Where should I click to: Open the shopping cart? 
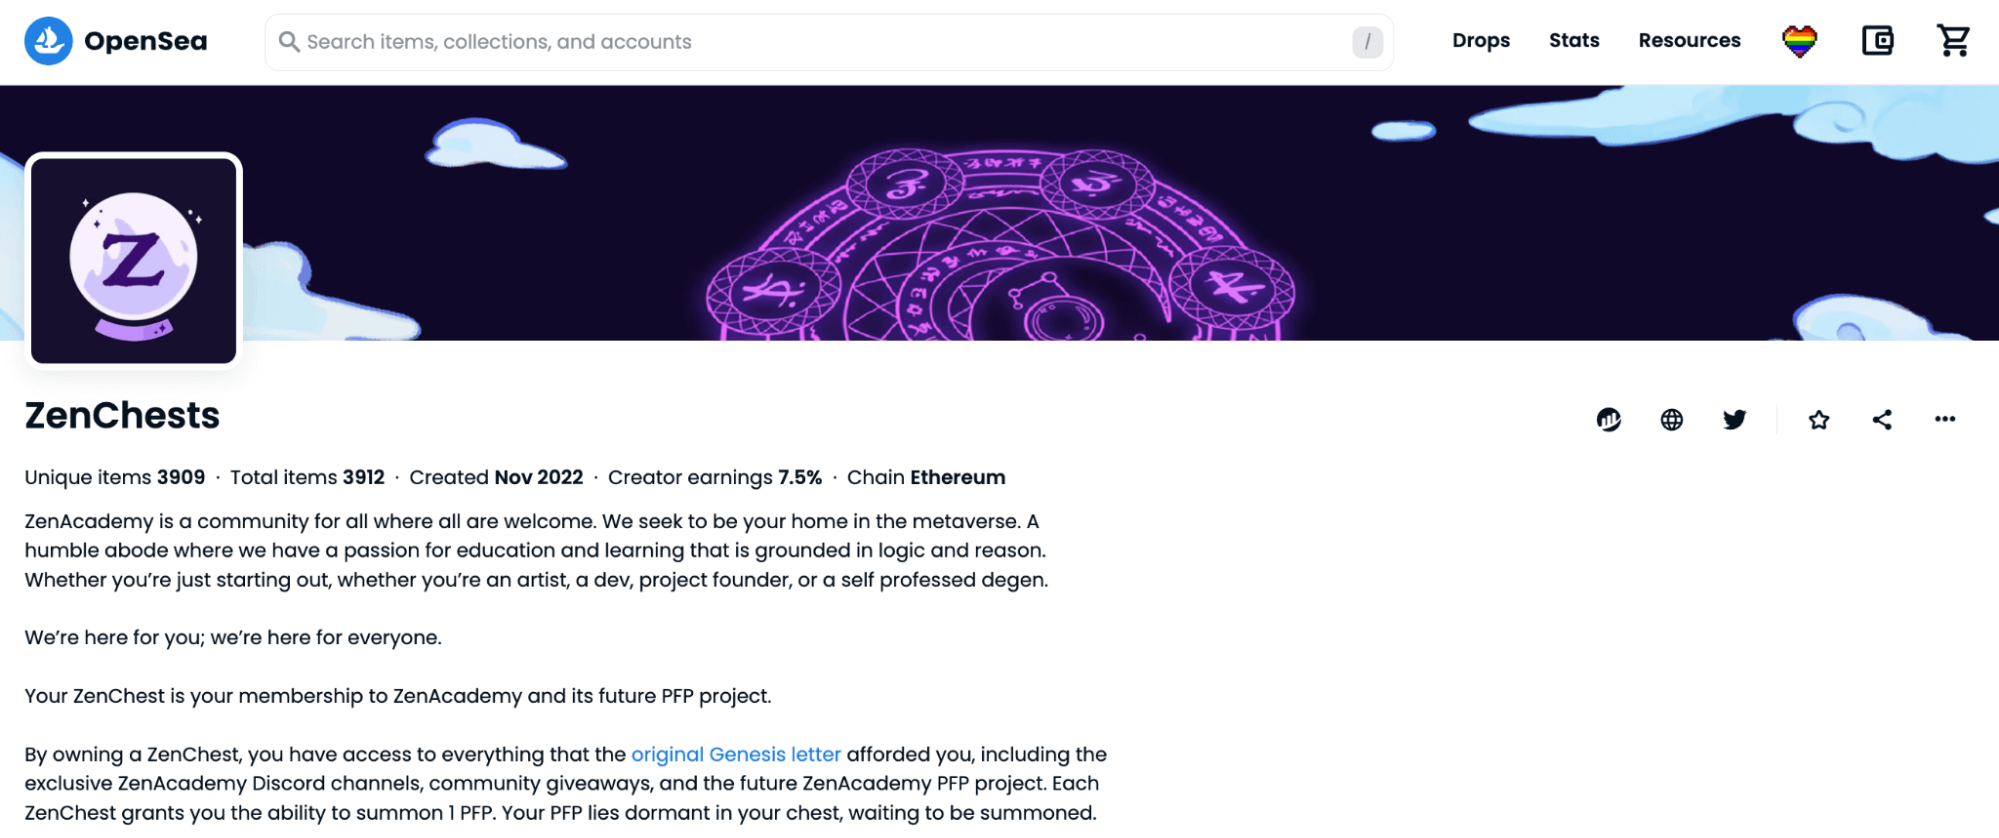[x=1952, y=41]
